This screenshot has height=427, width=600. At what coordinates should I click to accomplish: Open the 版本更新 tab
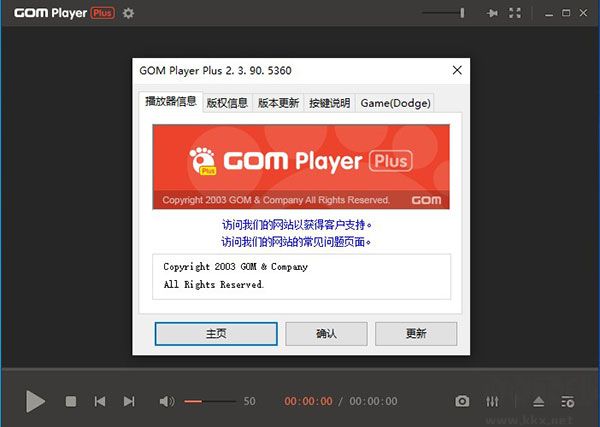(278, 103)
